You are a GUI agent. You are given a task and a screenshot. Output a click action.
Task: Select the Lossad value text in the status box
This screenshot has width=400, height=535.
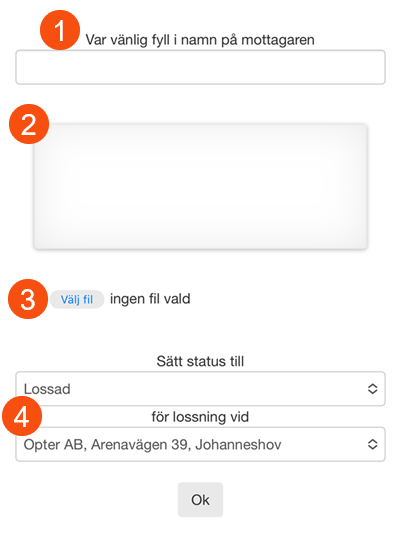click(47, 389)
